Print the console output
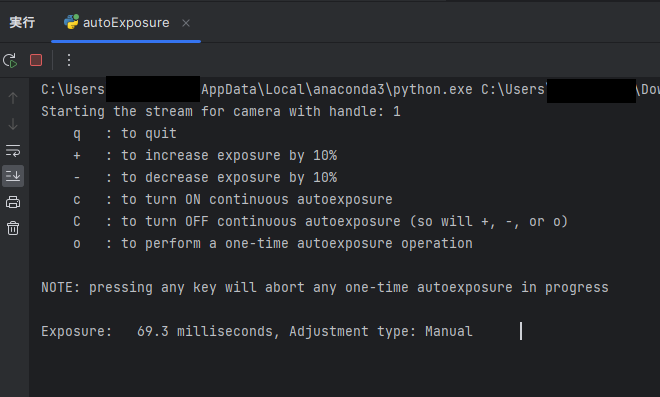The height and width of the screenshot is (397, 660). 13,202
